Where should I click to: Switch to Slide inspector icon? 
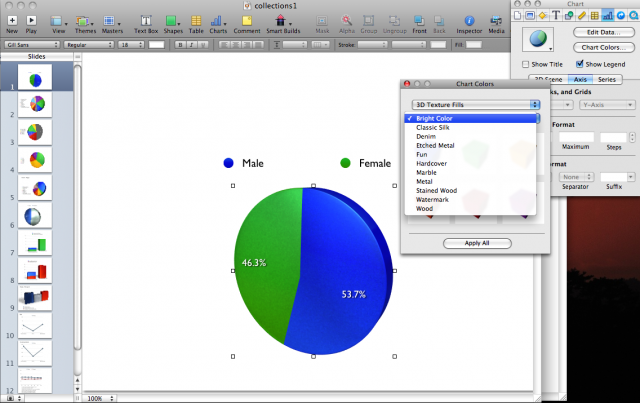[x=530, y=16]
